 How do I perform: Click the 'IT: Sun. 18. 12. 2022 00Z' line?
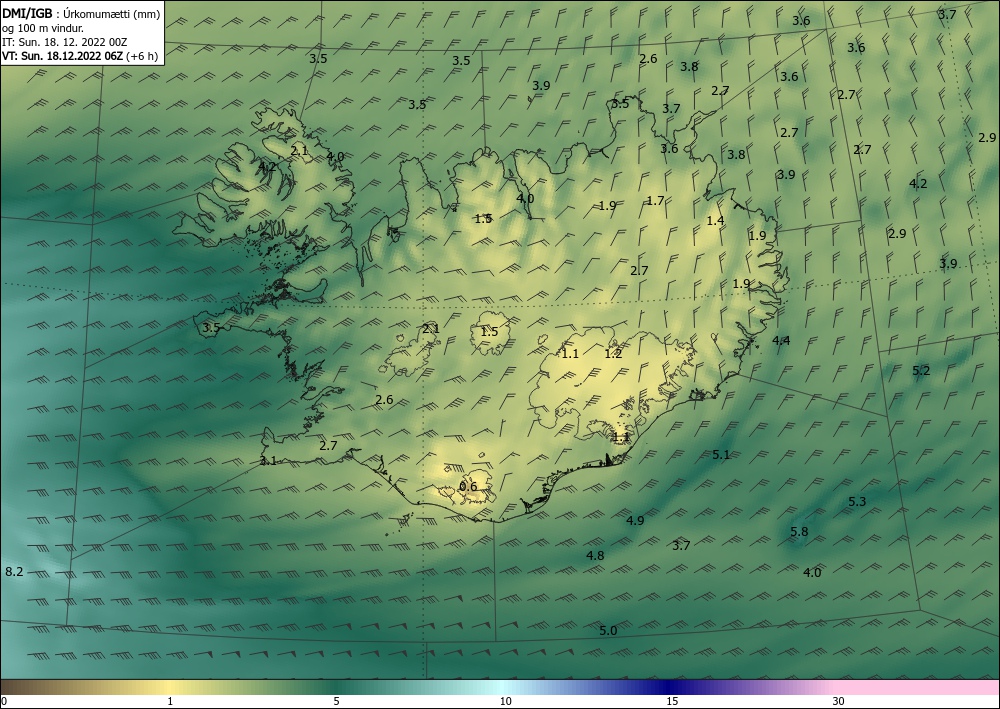click(64, 42)
